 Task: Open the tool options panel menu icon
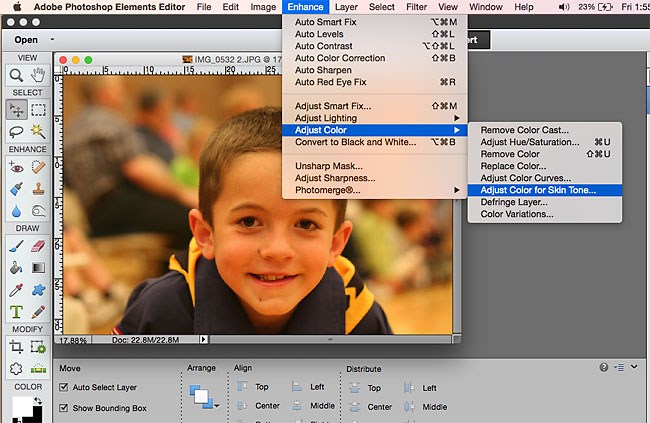tap(619, 367)
